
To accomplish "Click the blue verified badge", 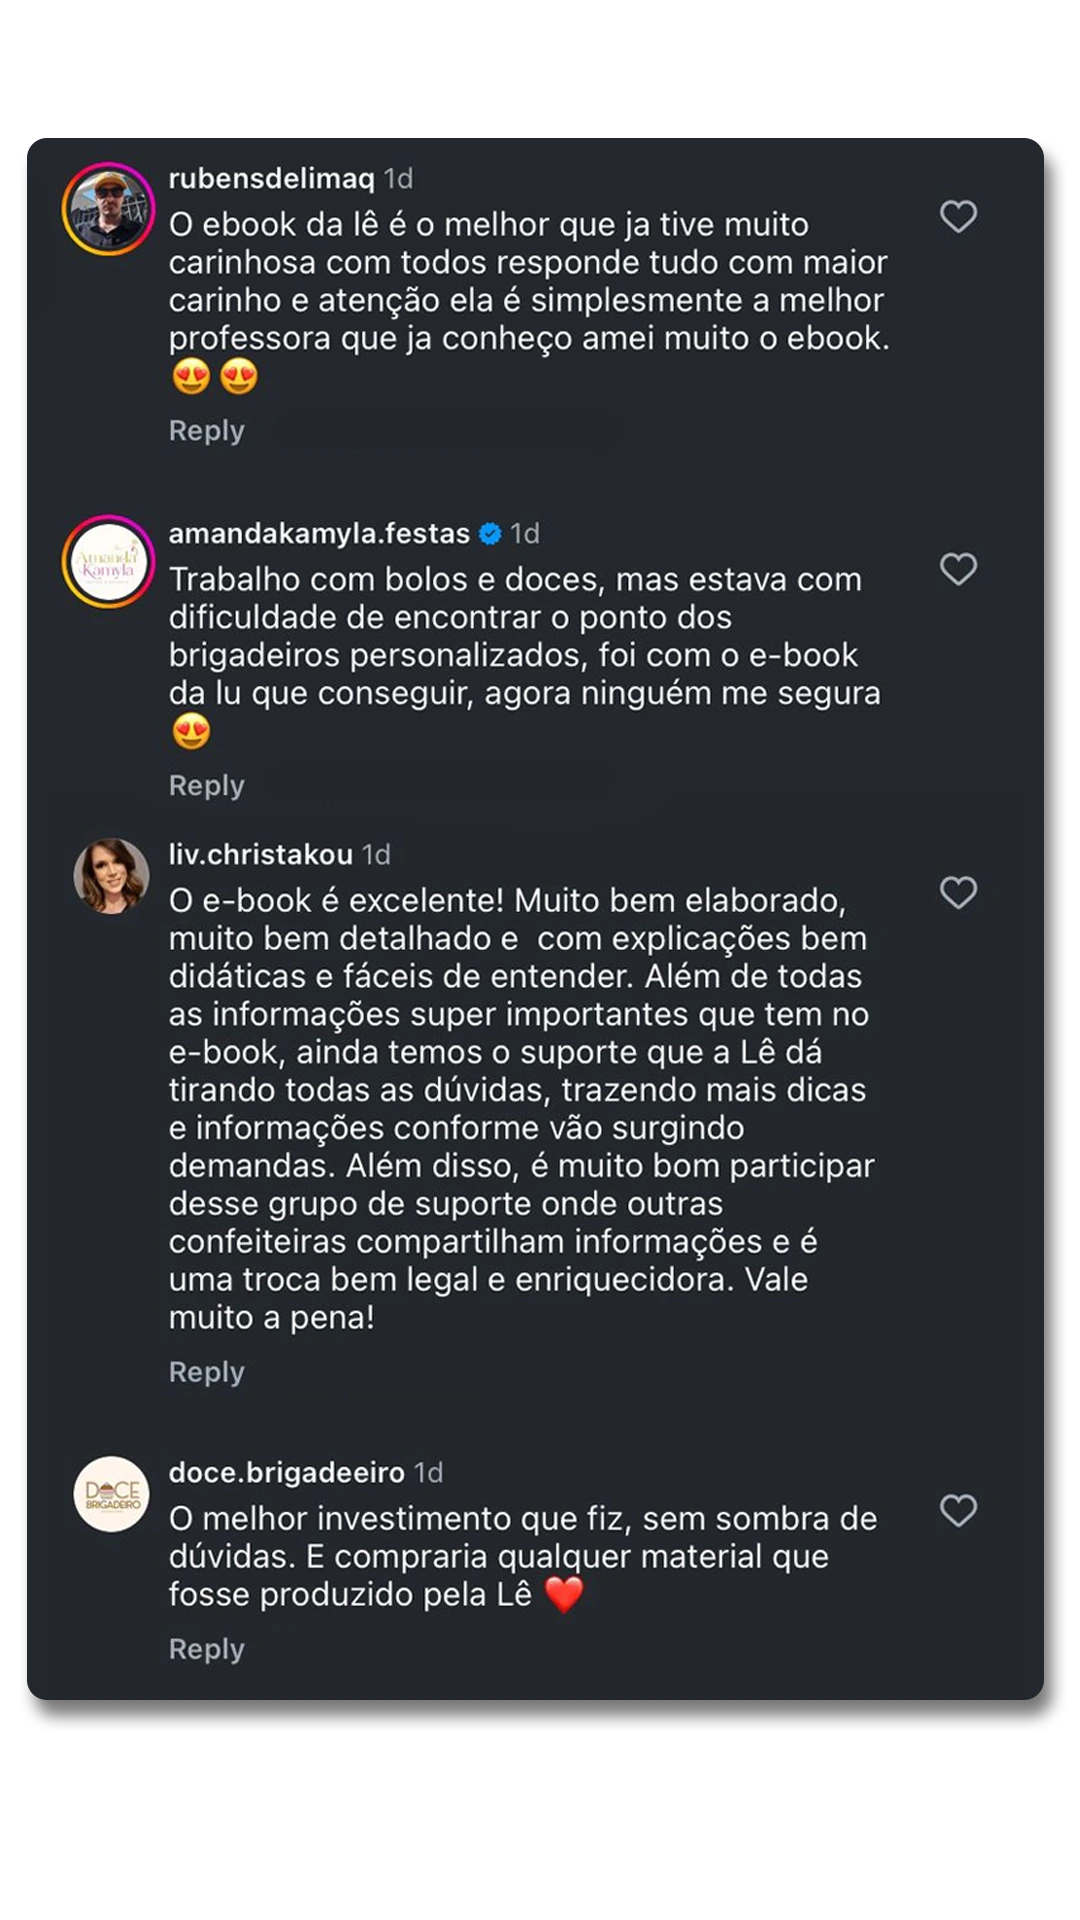I will [490, 534].
